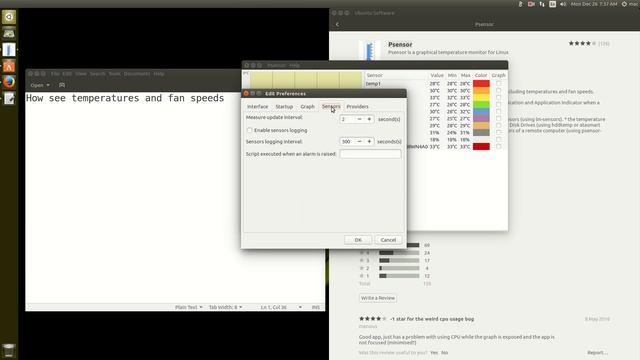Open the network arrows indicator menu

[542, 4]
